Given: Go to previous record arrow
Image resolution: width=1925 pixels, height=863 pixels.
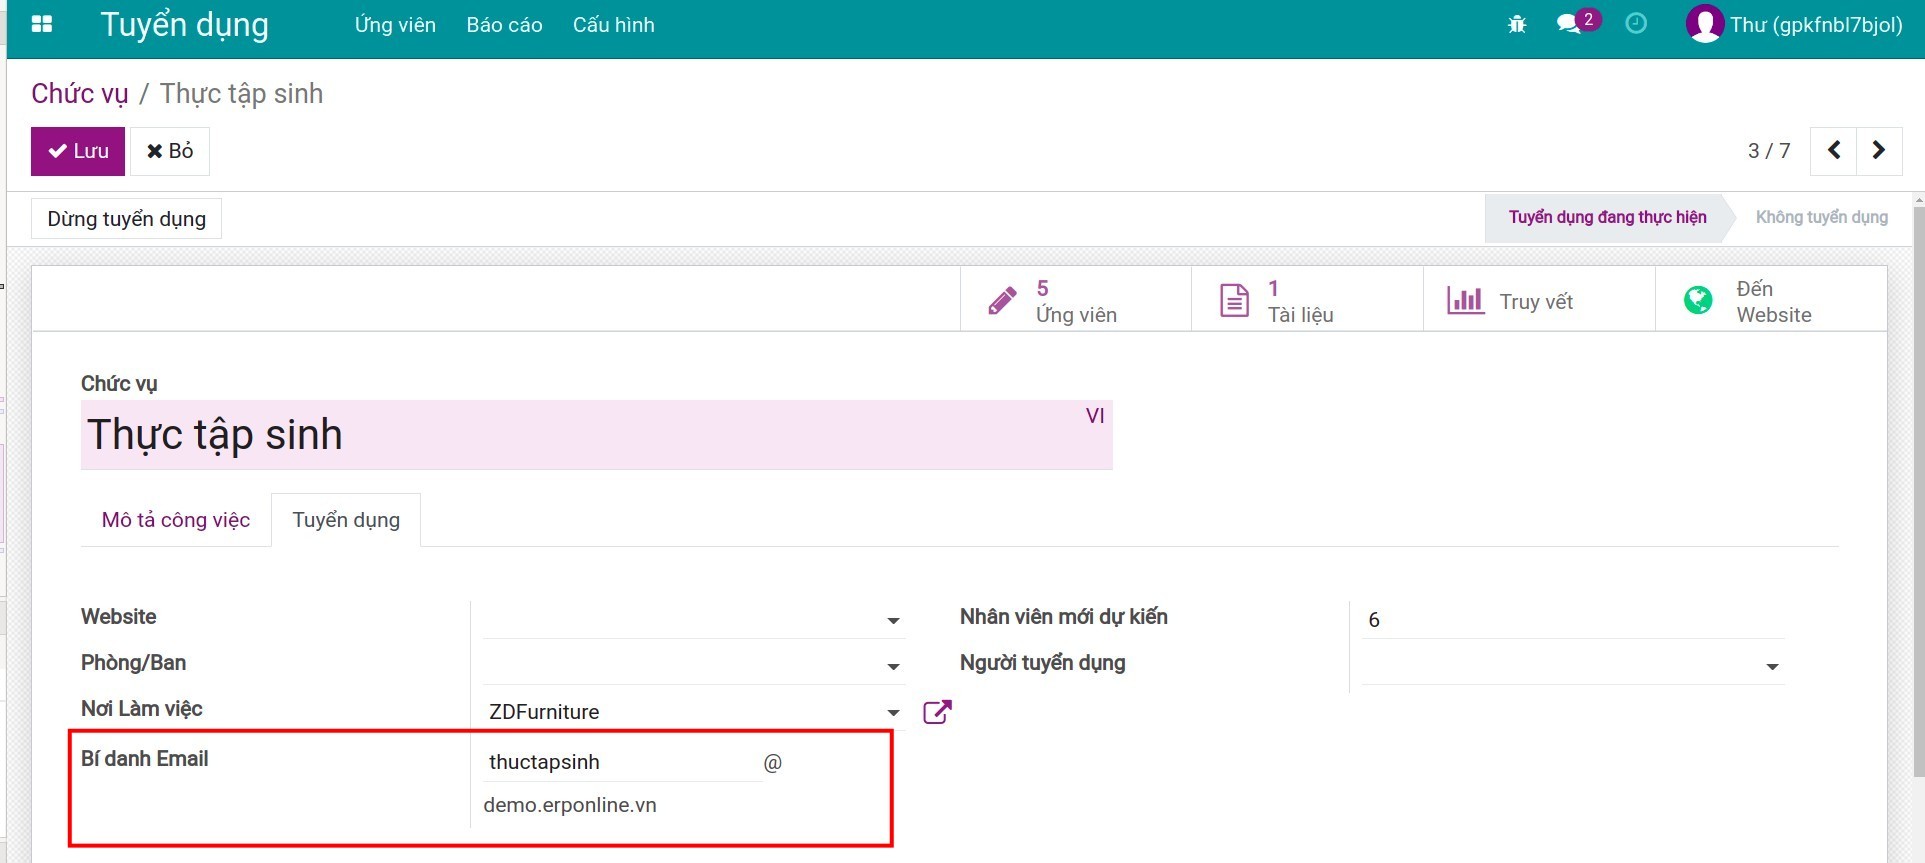Looking at the screenshot, I should 1834,151.
